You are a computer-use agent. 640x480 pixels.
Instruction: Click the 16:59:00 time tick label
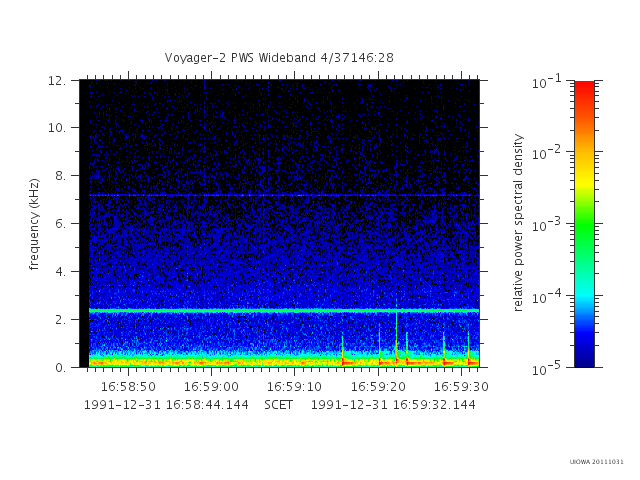click(x=211, y=387)
